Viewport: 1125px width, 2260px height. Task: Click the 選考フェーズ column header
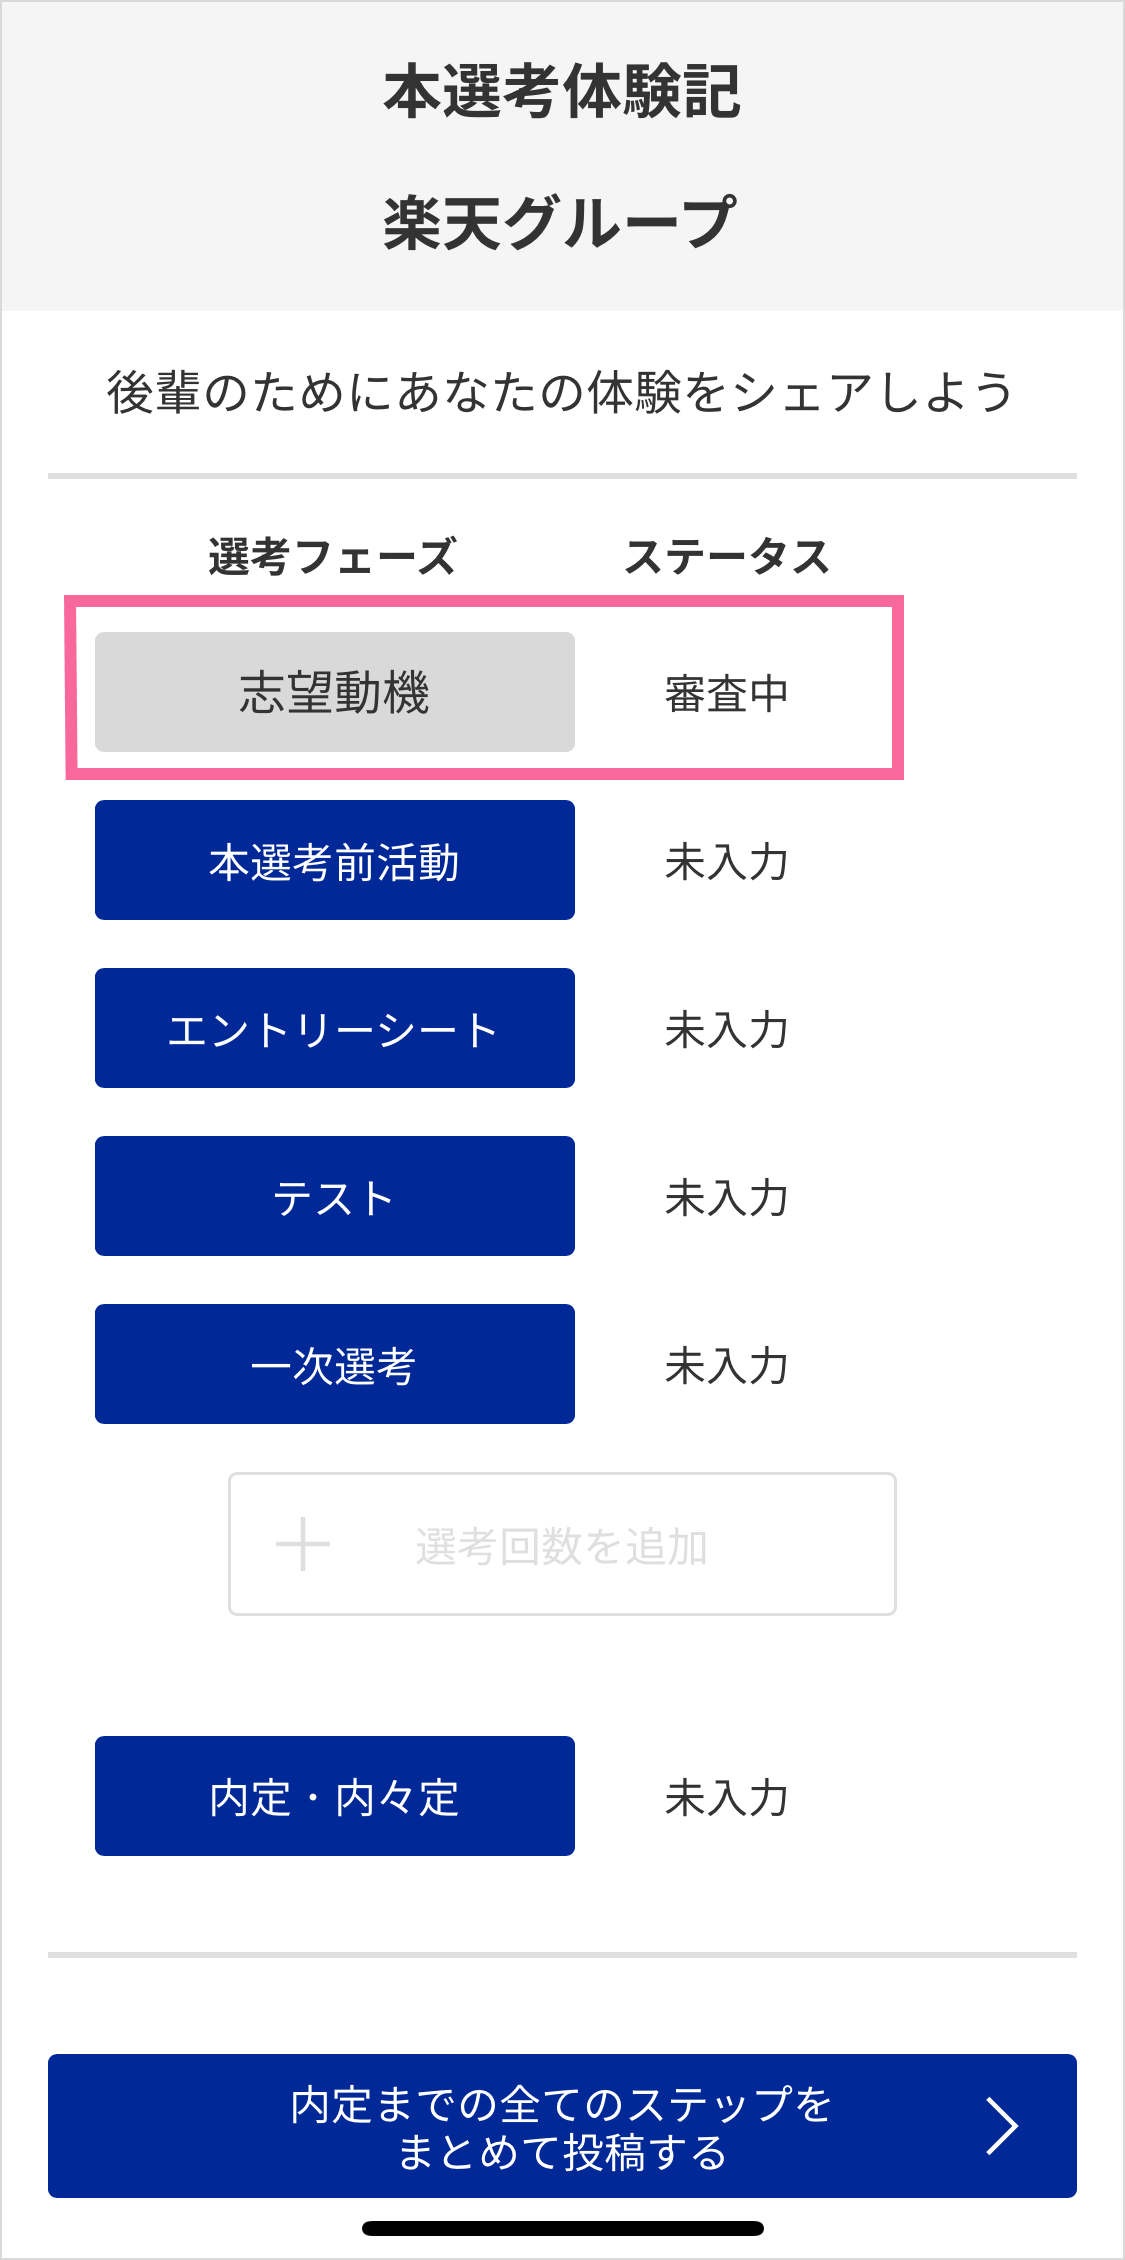click(332, 556)
